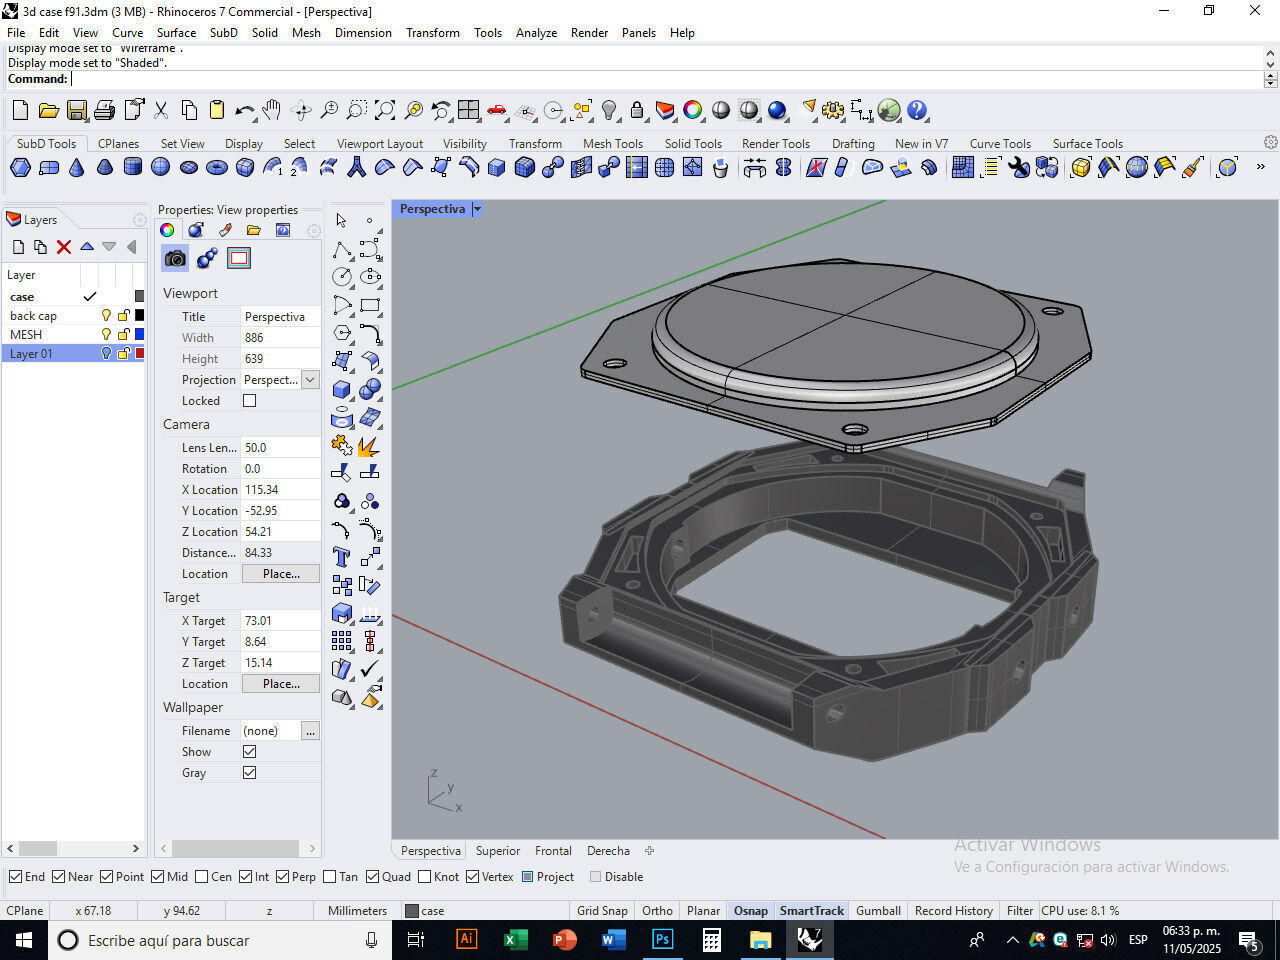Viewport: 1280px width, 960px height.
Task: Open the File menu
Action: pyautogui.click(x=16, y=33)
